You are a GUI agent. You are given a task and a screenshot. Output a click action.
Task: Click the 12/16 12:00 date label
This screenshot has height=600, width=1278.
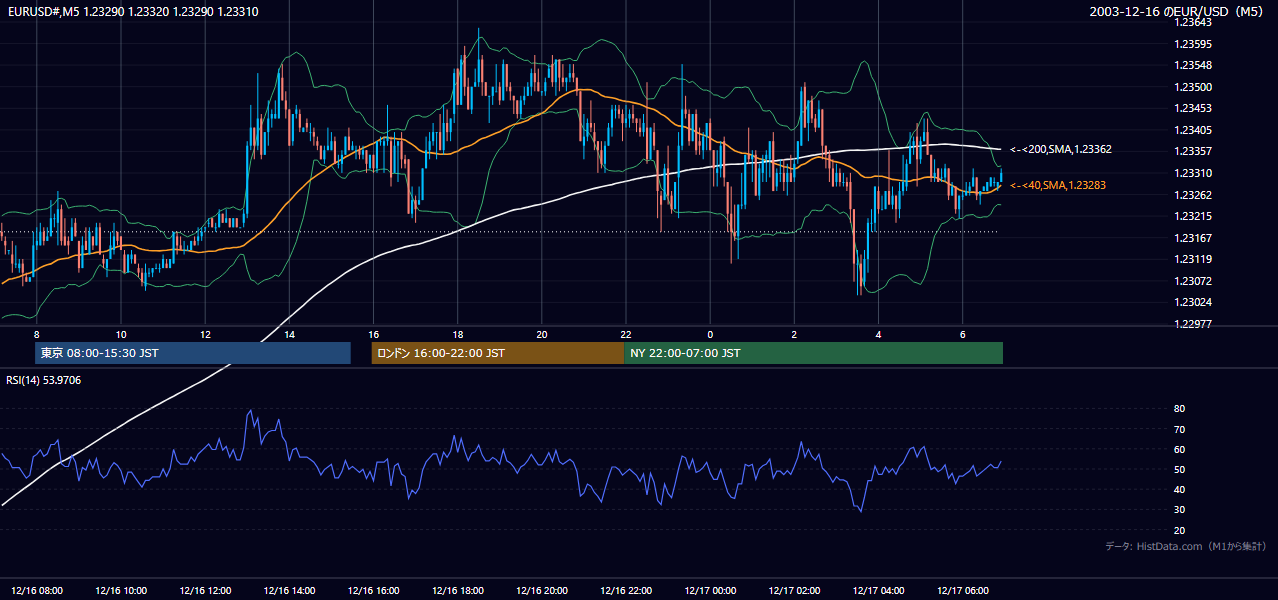click(205, 591)
